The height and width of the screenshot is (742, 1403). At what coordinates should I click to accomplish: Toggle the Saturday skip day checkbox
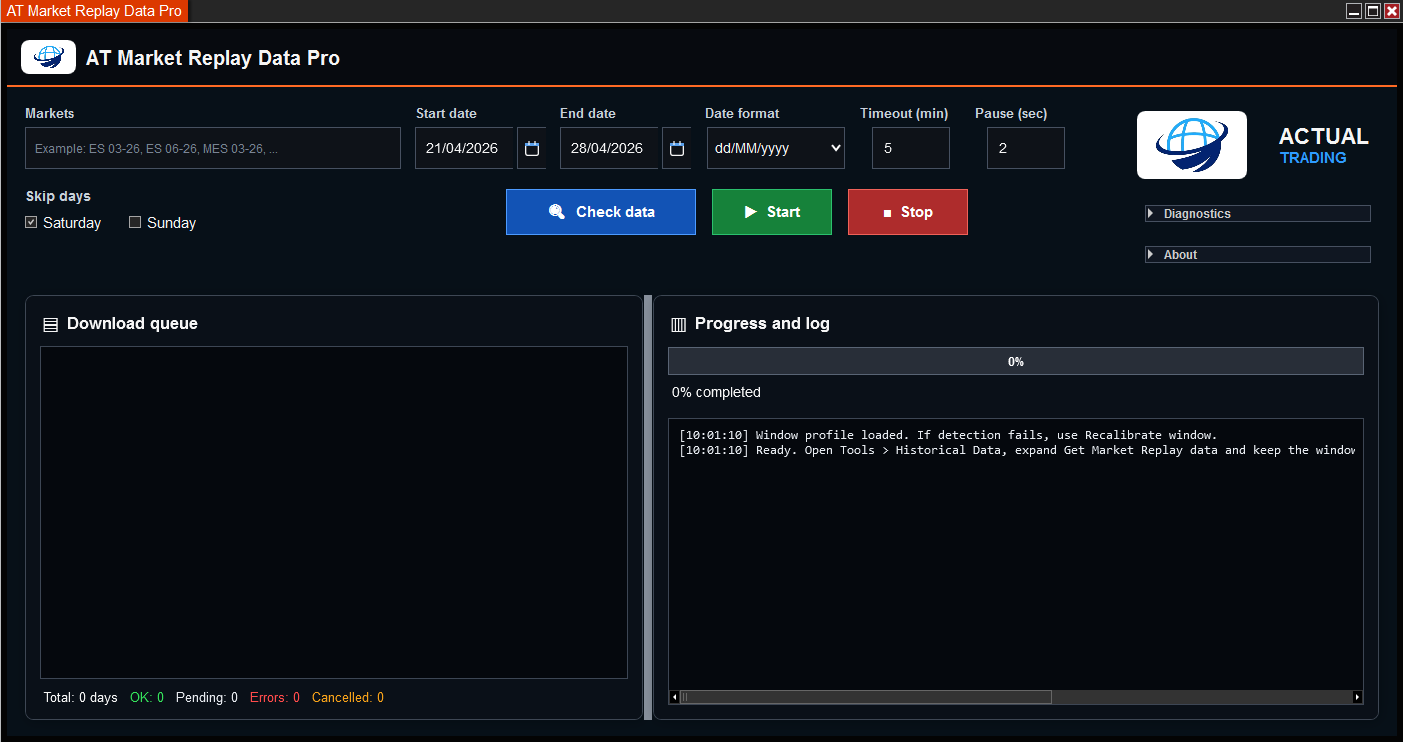[32, 223]
